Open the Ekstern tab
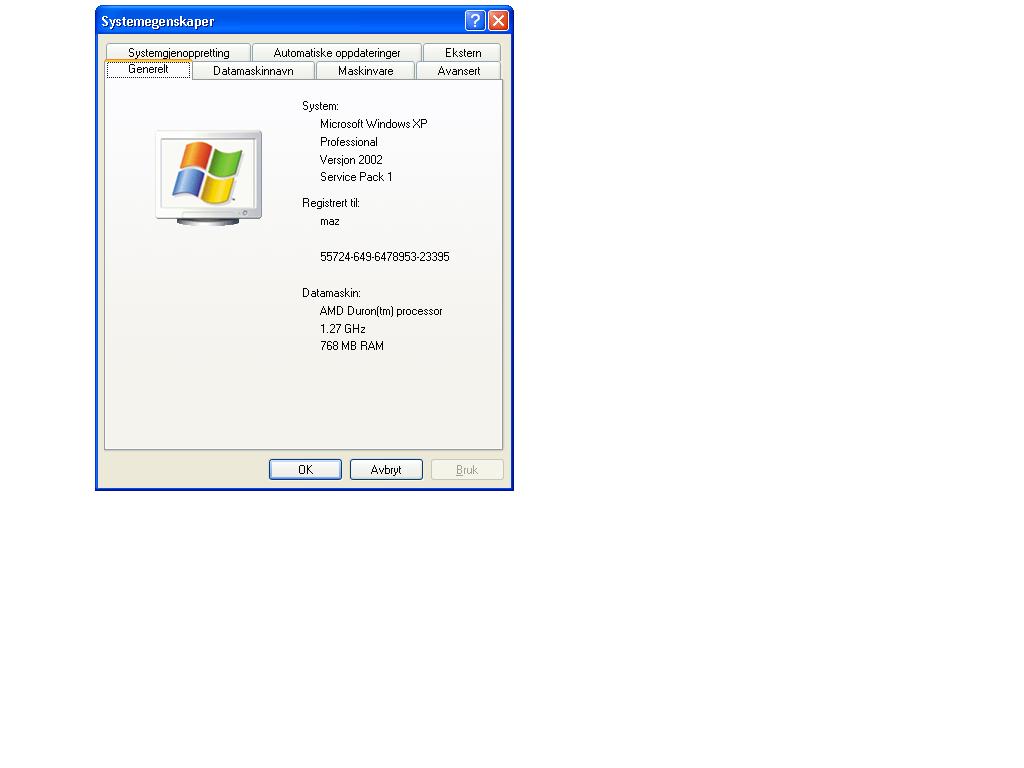Image resolution: width=1024 pixels, height=768 pixels. [462, 53]
